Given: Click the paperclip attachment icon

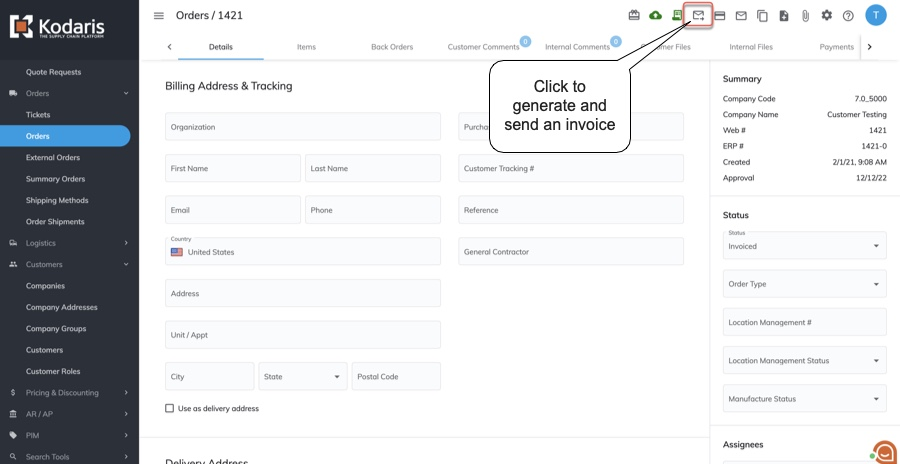Looking at the screenshot, I should tap(805, 16).
